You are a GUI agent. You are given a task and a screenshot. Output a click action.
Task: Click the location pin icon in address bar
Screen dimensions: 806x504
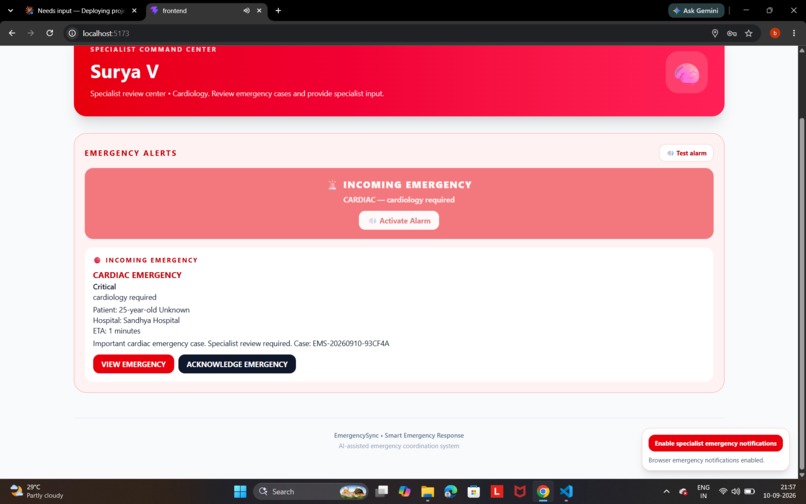pos(715,33)
